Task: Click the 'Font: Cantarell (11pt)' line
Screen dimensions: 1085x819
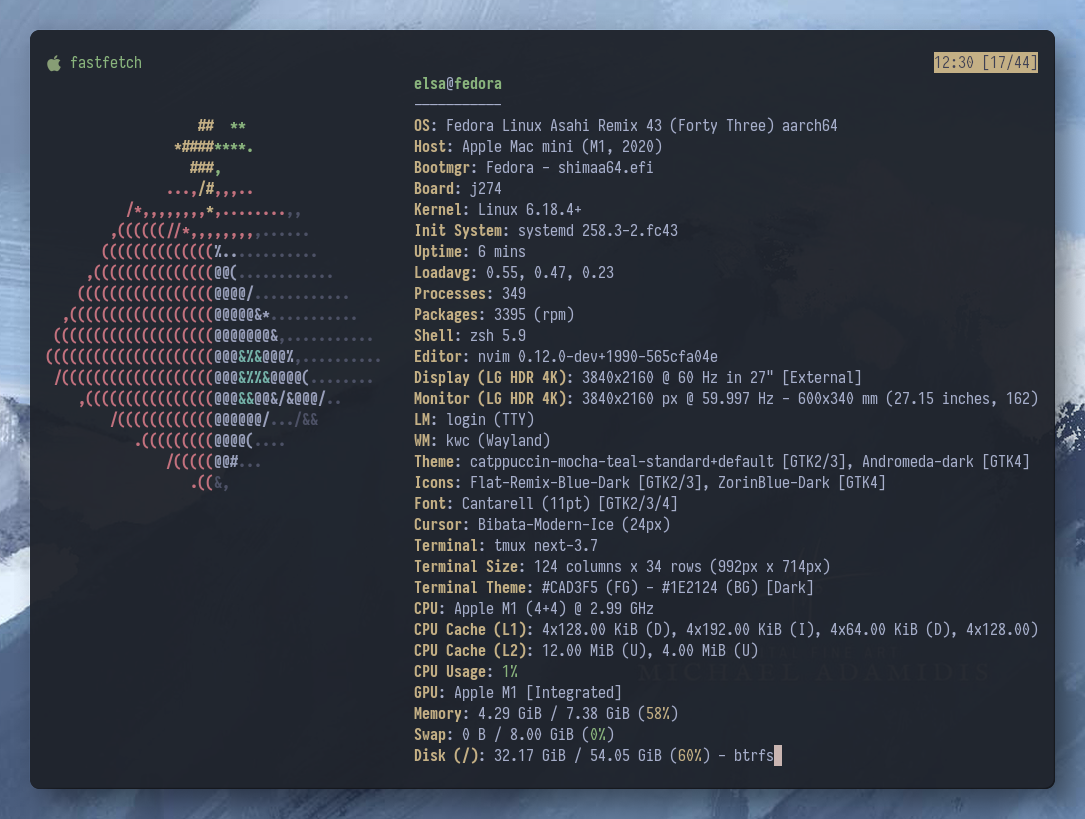Action: tap(545, 504)
